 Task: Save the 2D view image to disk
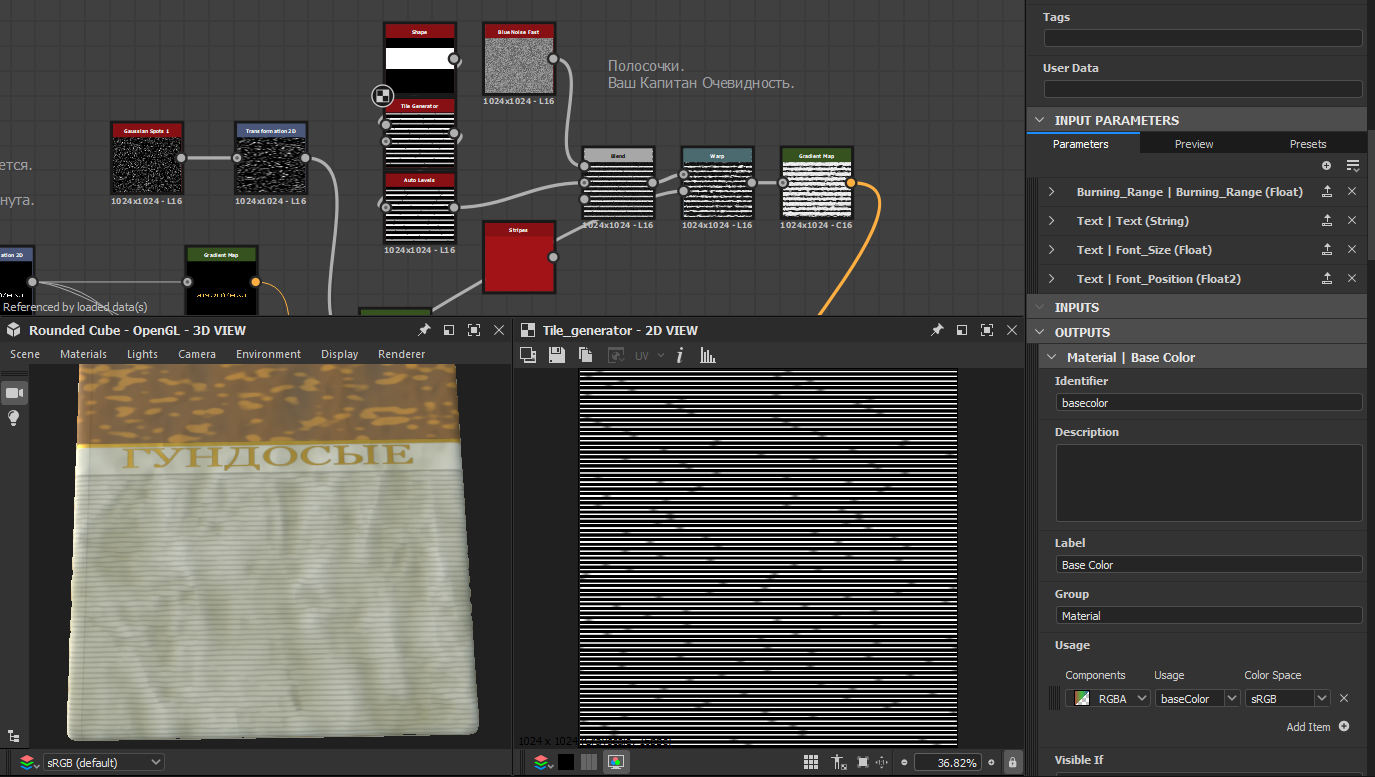(x=557, y=355)
